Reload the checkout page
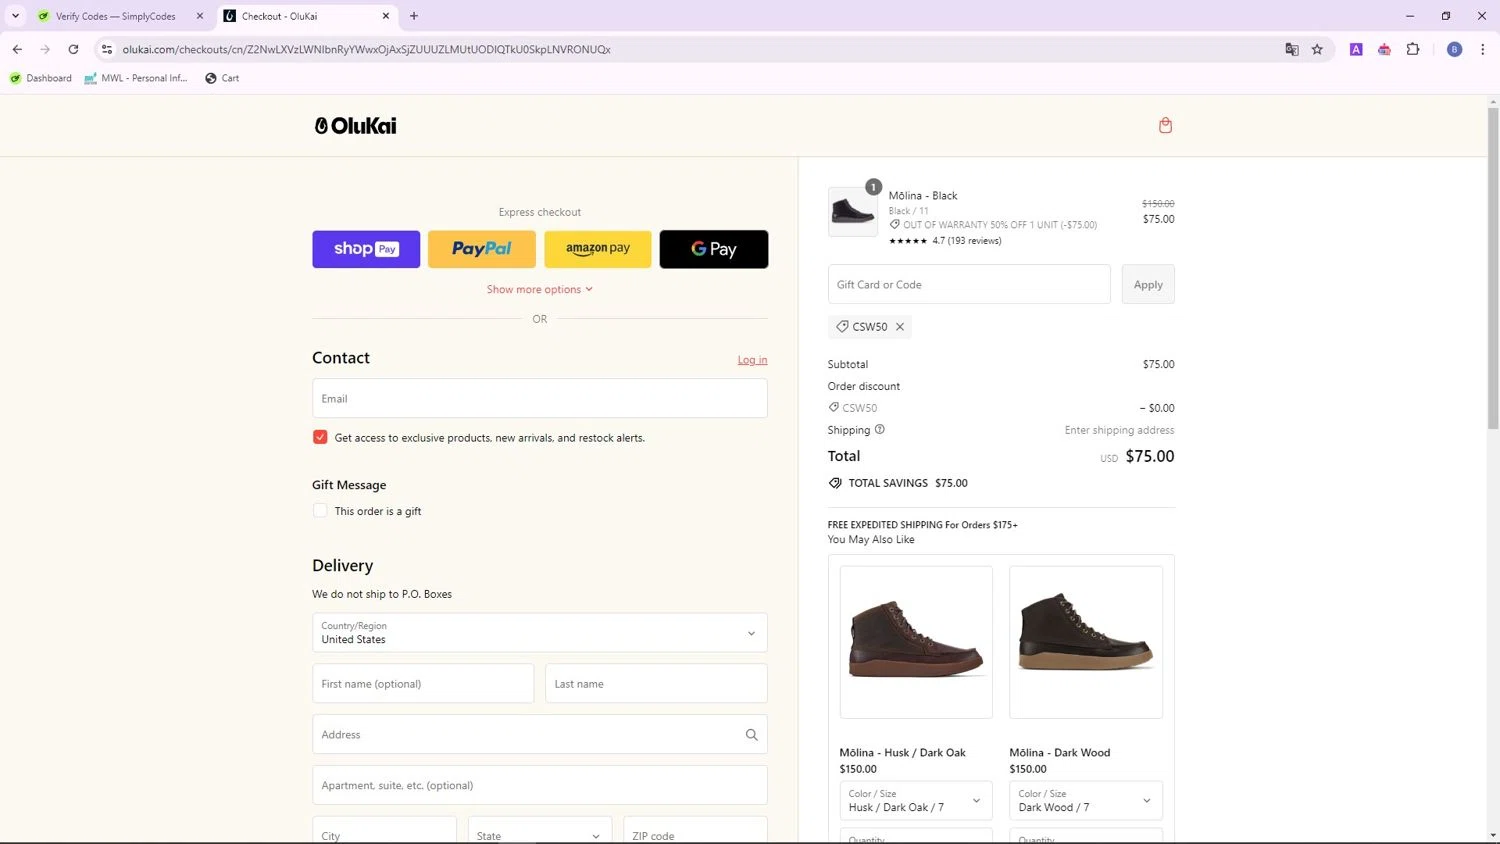The height and width of the screenshot is (844, 1500). 73,49
